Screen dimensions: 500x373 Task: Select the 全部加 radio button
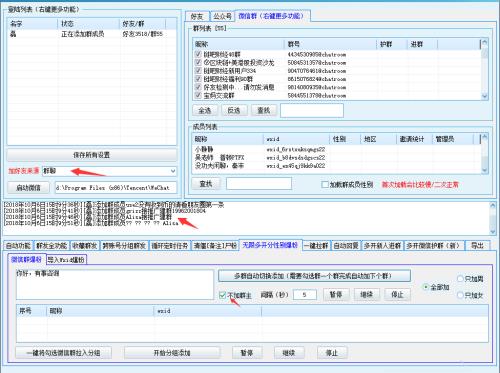pos(425,287)
